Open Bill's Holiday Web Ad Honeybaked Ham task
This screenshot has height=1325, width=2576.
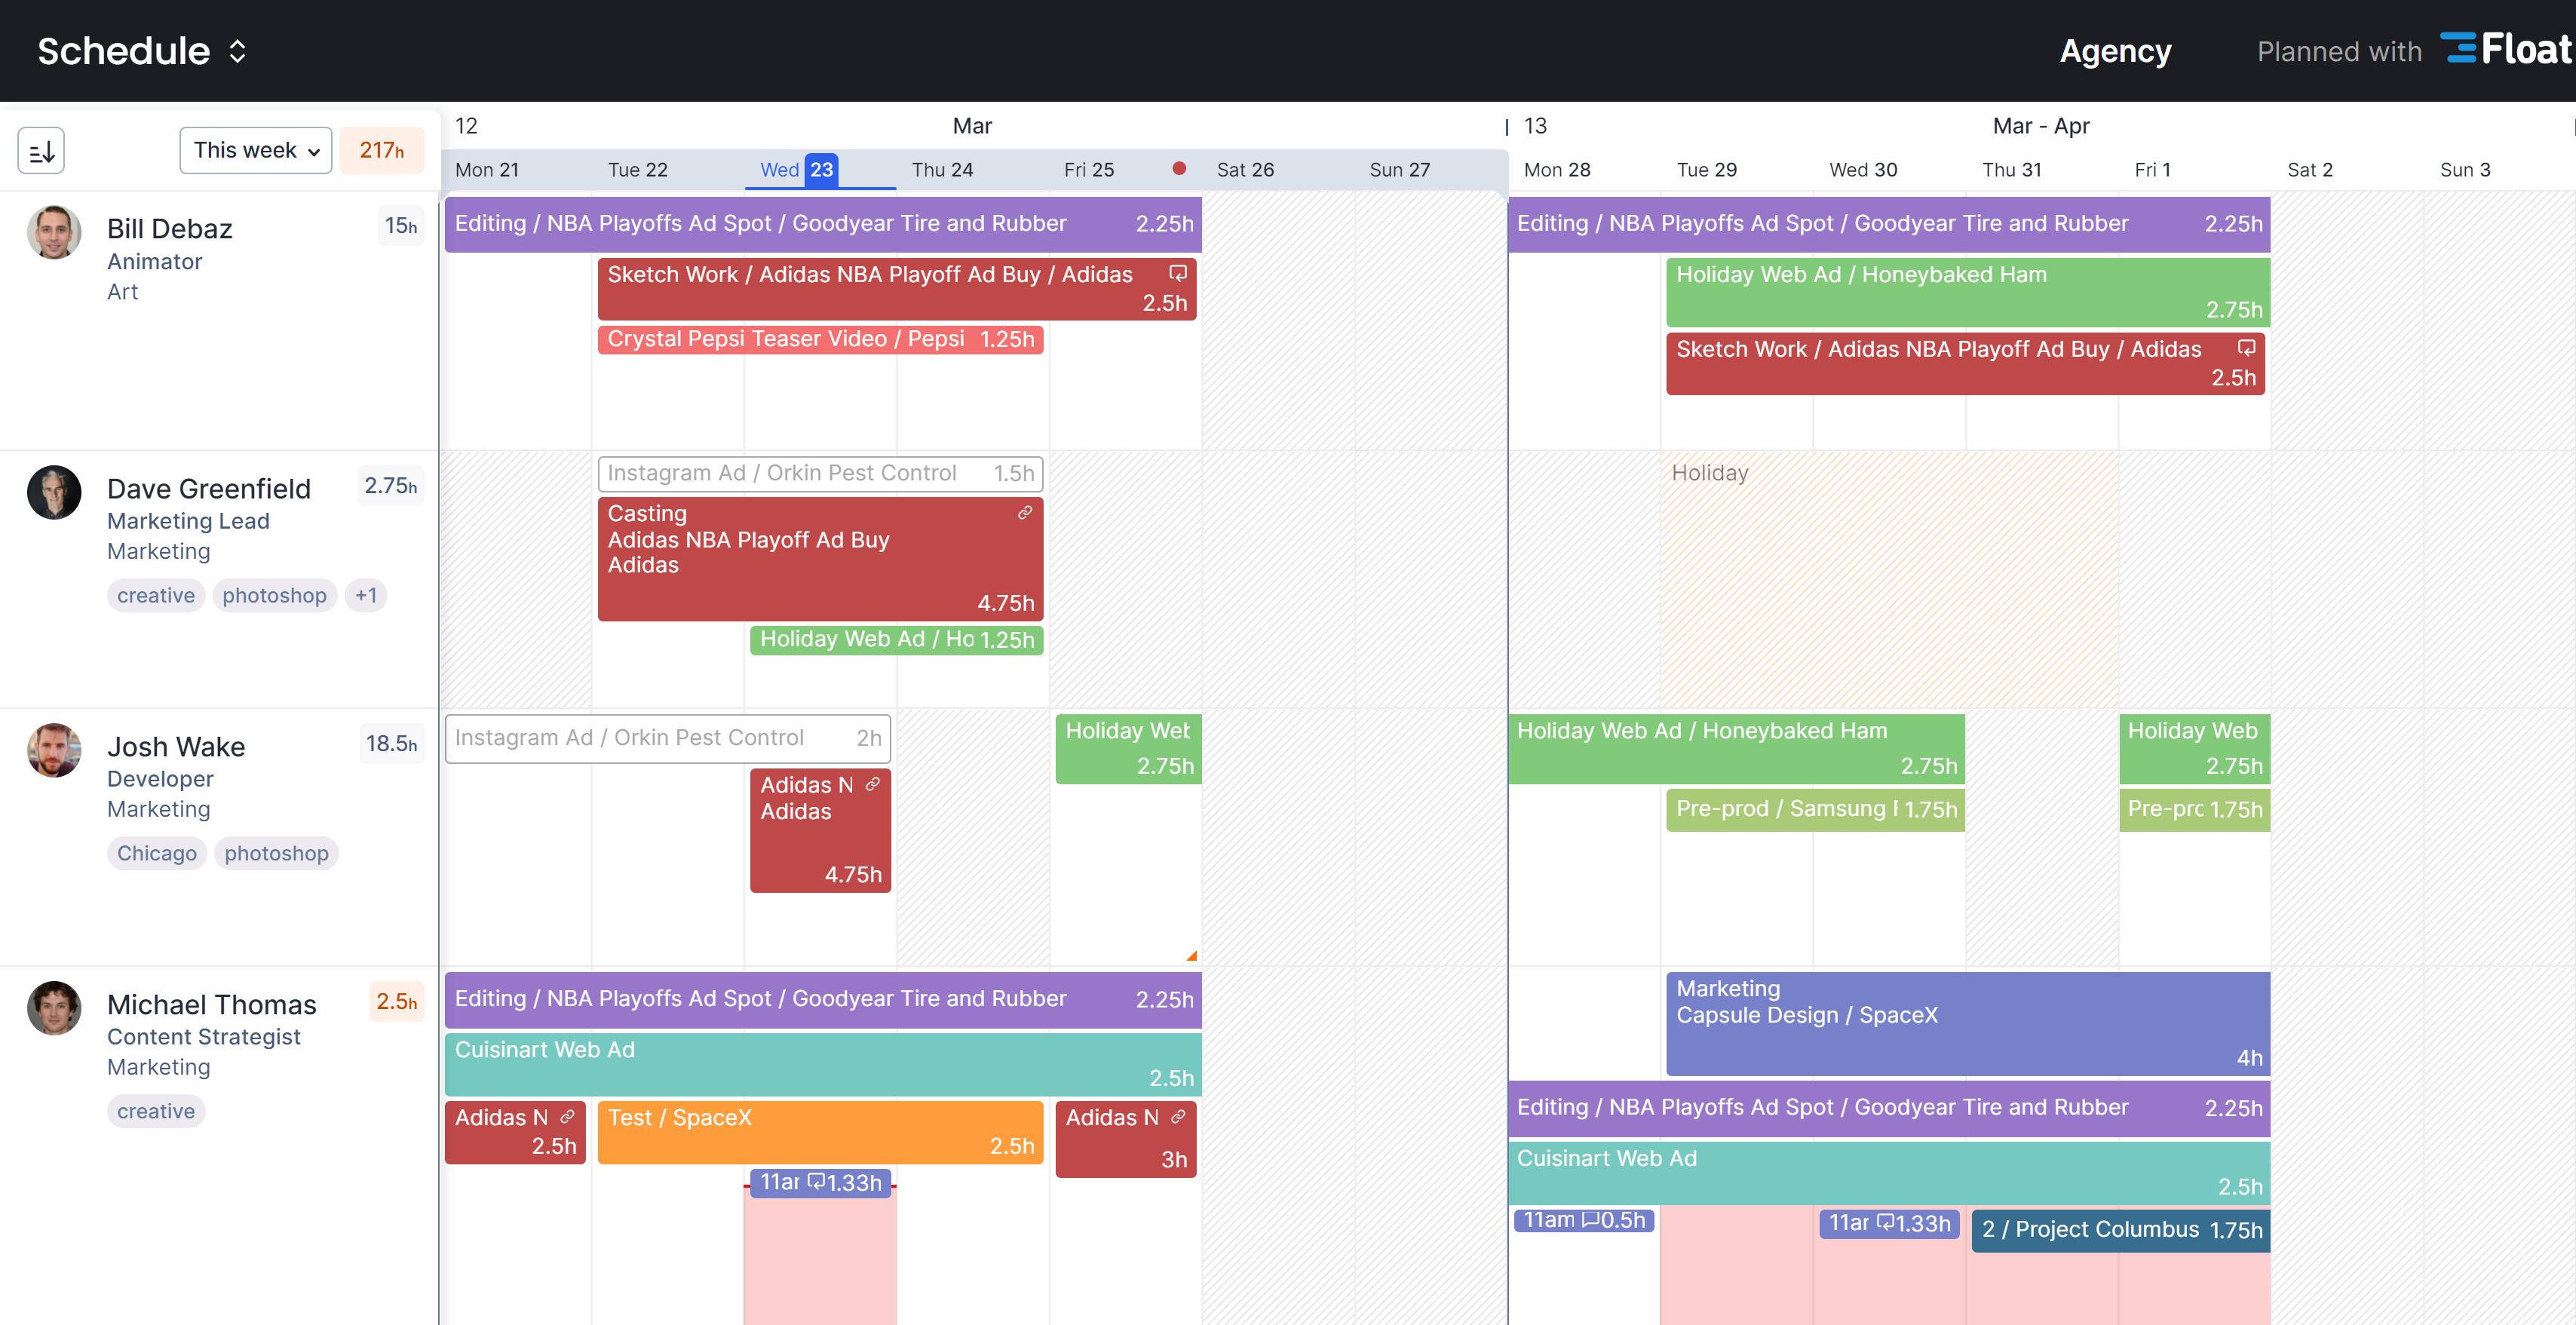click(1967, 292)
